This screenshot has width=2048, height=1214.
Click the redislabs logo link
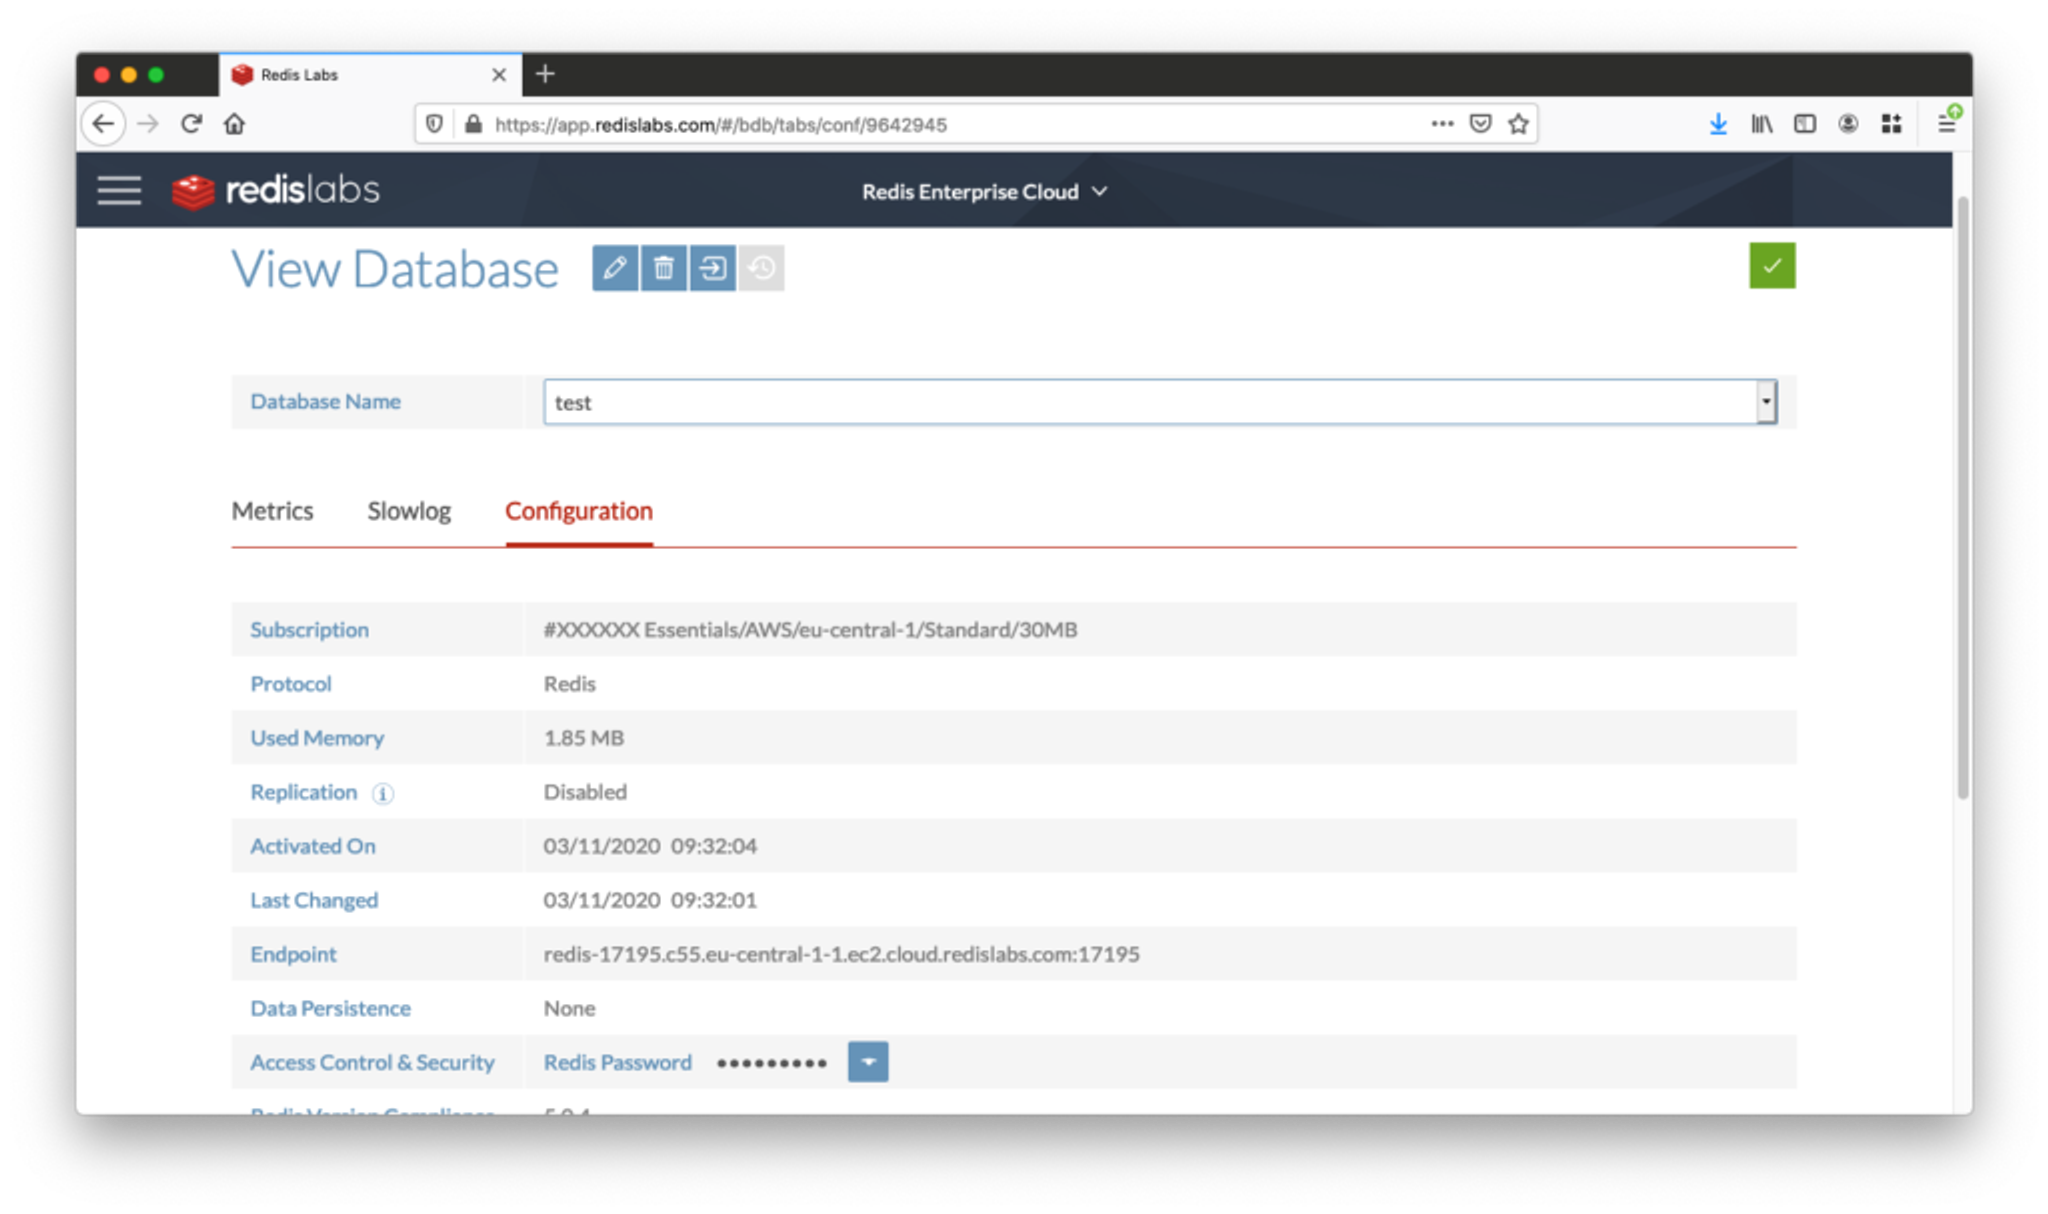tap(276, 190)
